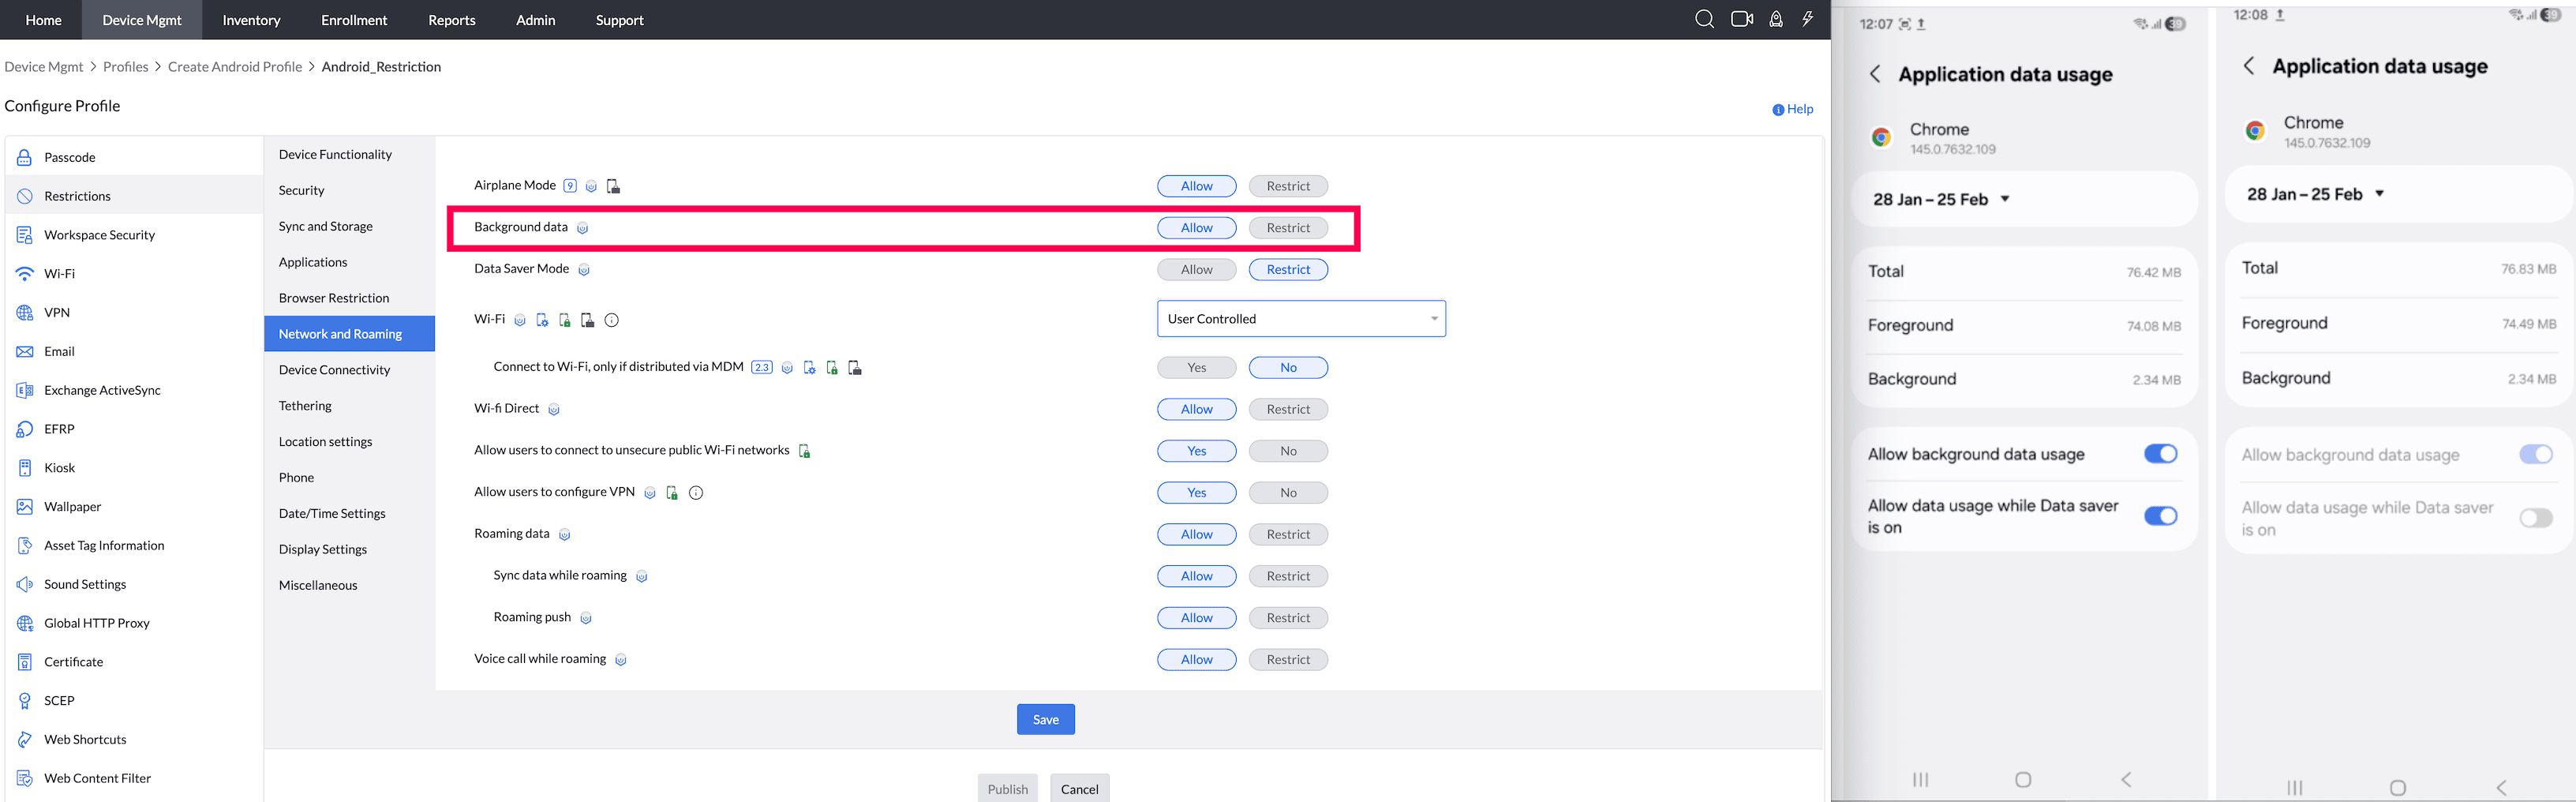Image resolution: width=2576 pixels, height=802 pixels.
Task: Open date range dropdown on right phone
Action: [x=2315, y=194]
